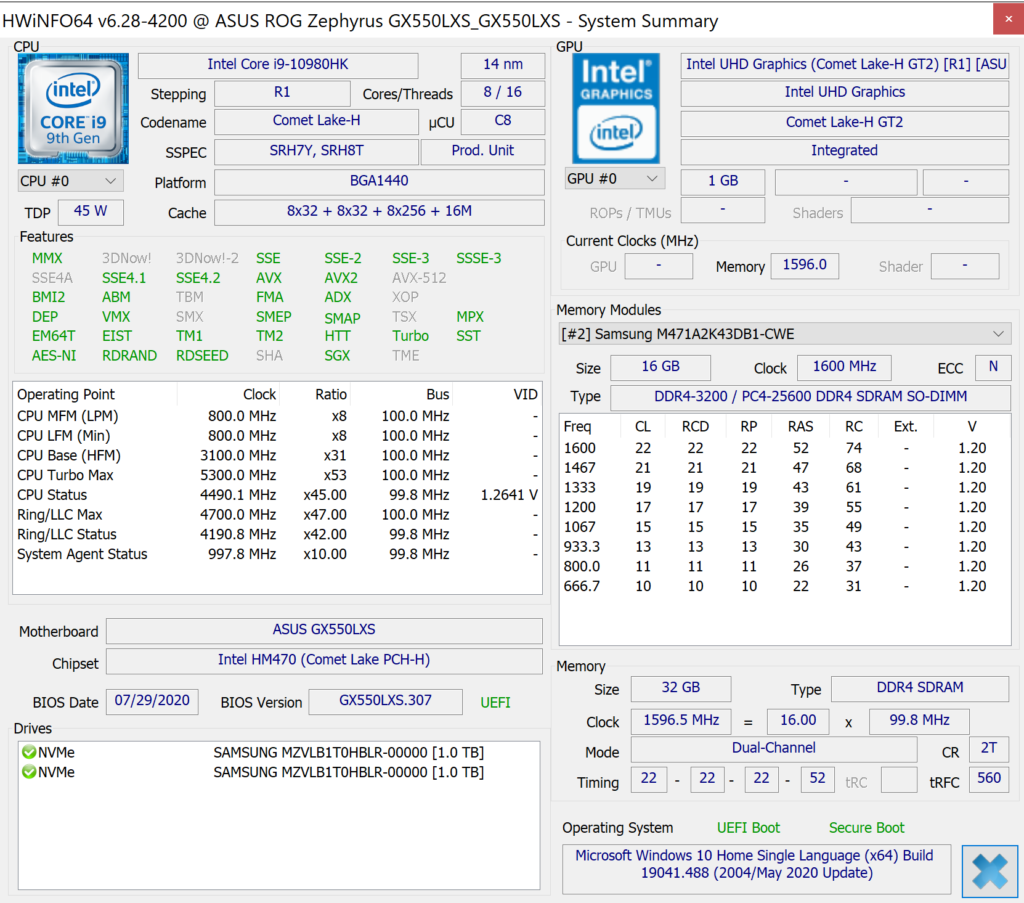Select the SSPEC value SRH7Y, SRH8T
The image size is (1024, 903).
pos(316,151)
